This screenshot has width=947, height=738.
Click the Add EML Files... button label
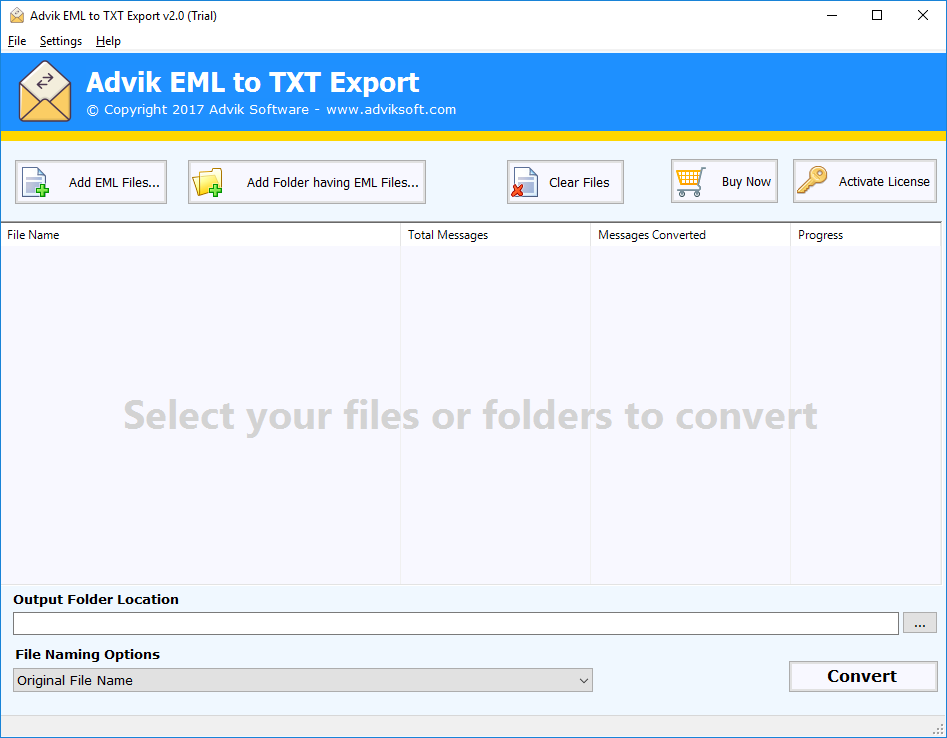114,182
